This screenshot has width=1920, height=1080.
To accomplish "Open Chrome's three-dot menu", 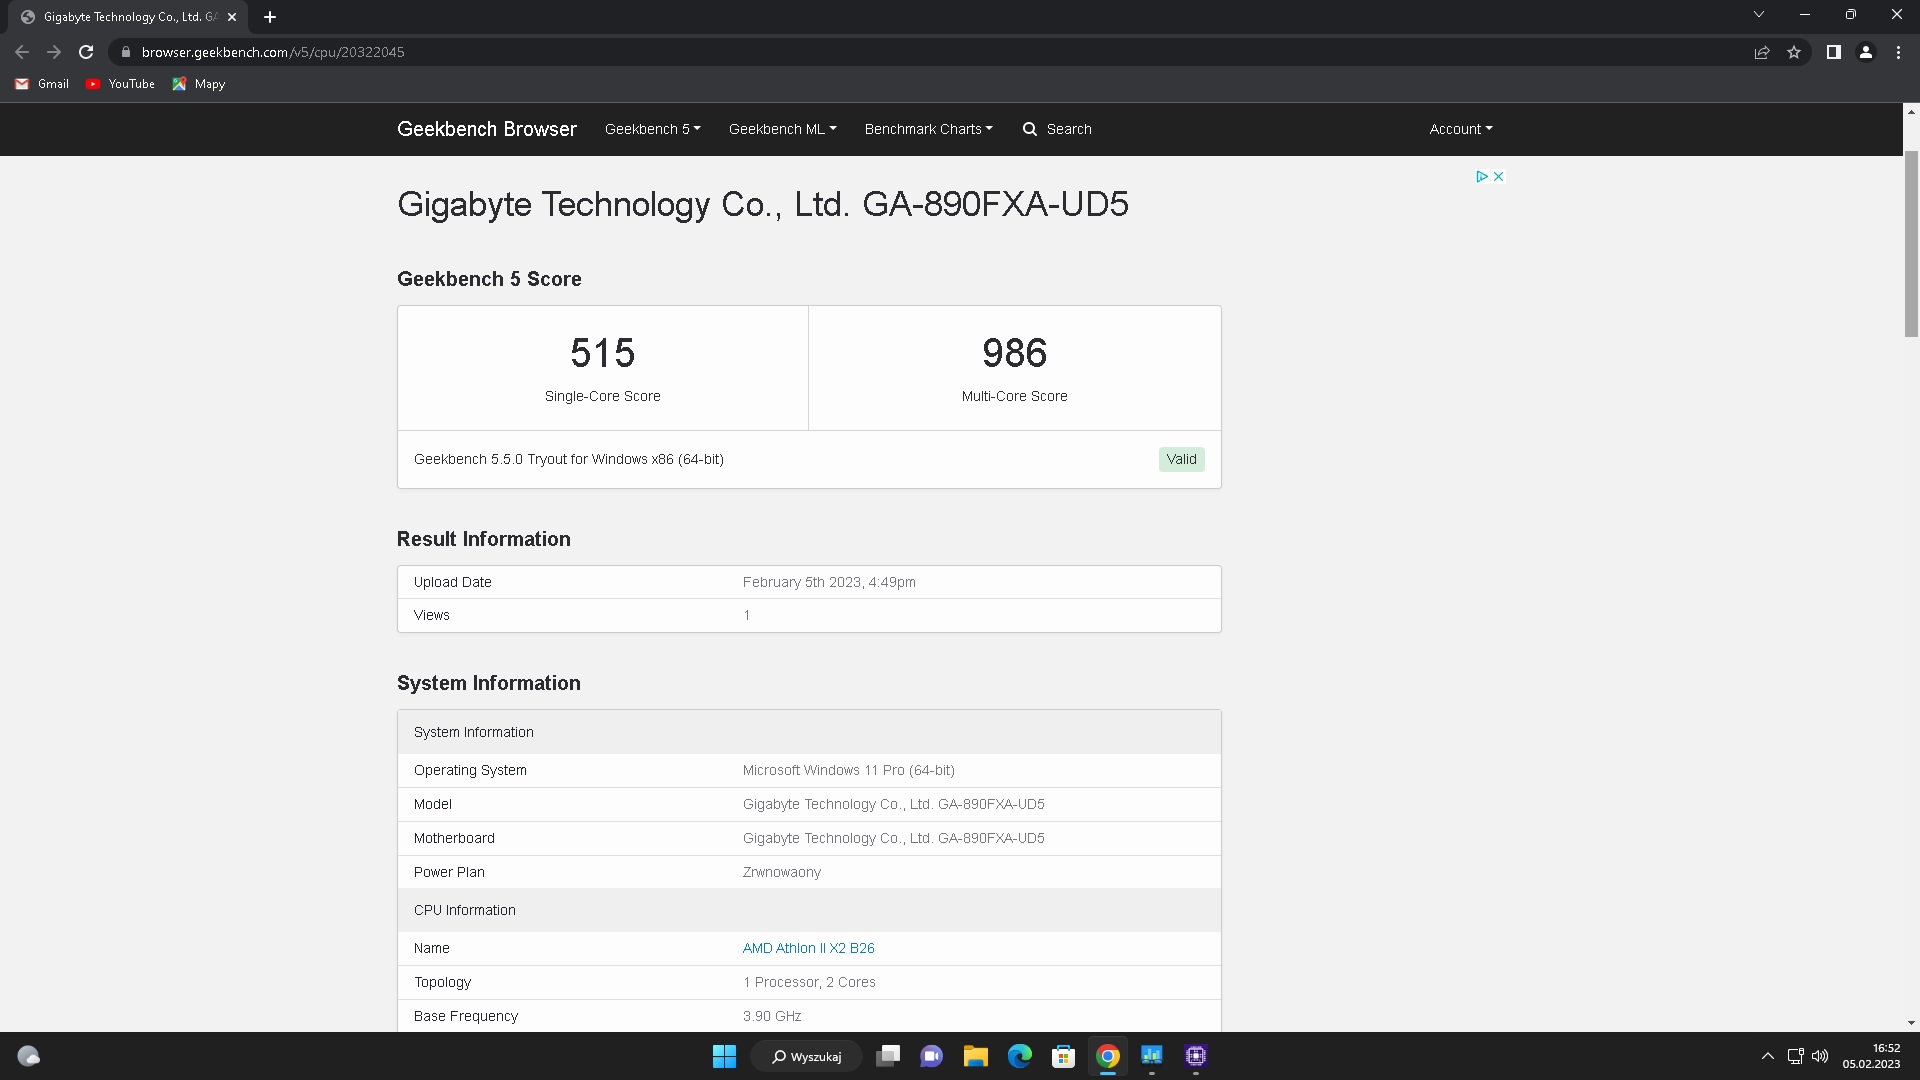I will coord(1898,52).
